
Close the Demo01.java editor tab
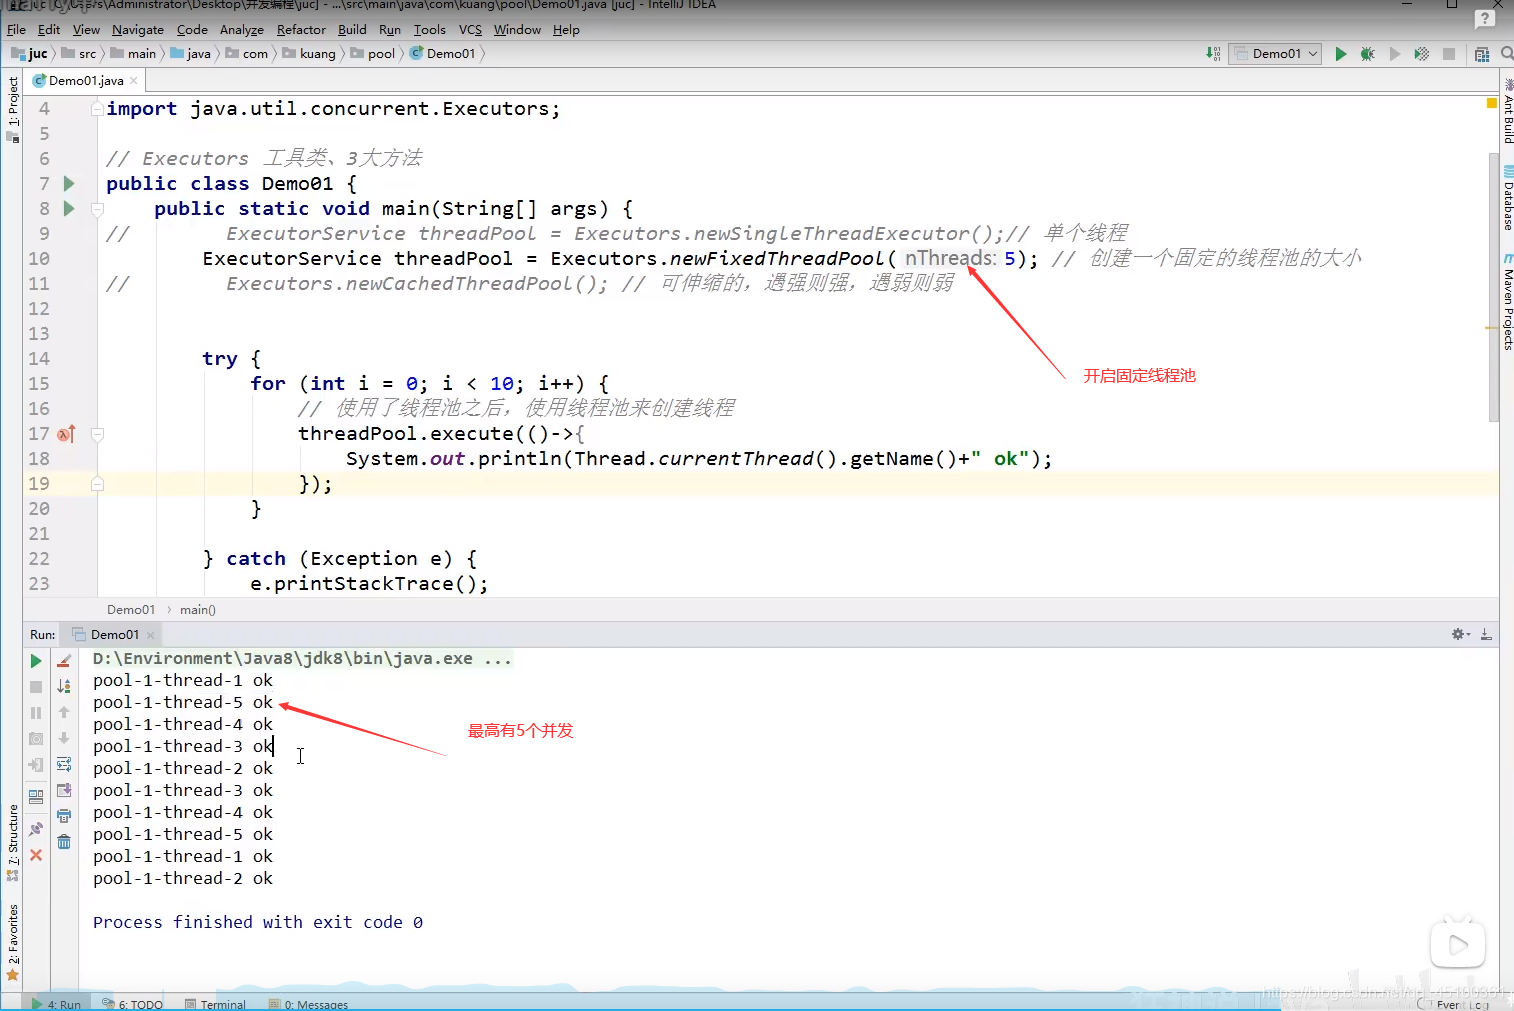[x=134, y=81]
